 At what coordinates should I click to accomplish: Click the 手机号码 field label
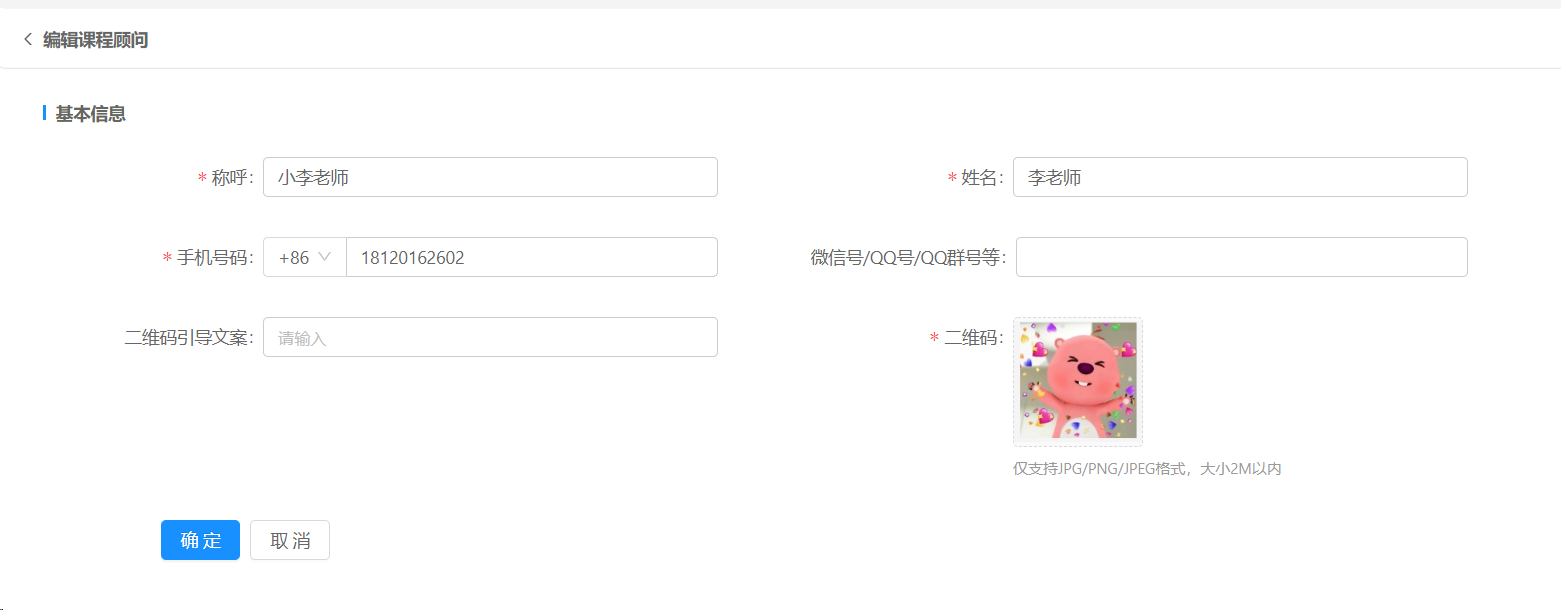point(209,258)
